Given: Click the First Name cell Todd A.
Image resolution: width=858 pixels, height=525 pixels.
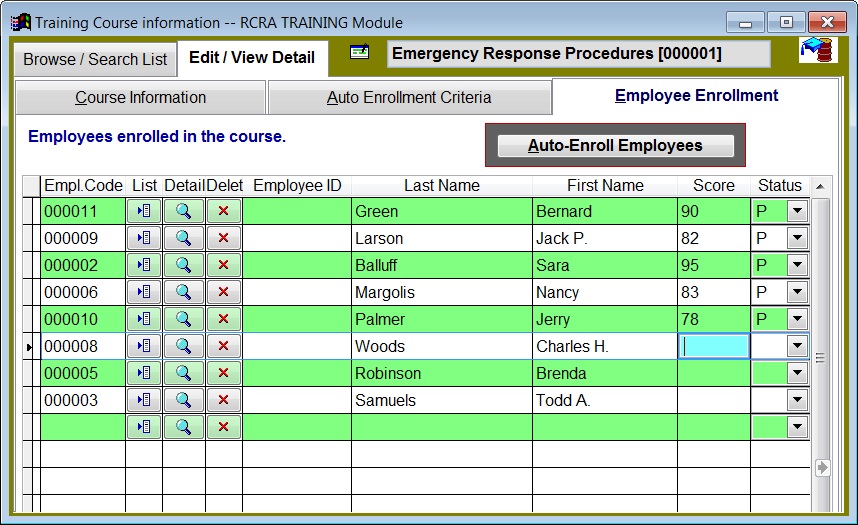Looking at the screenshot, I should point(605,400).
